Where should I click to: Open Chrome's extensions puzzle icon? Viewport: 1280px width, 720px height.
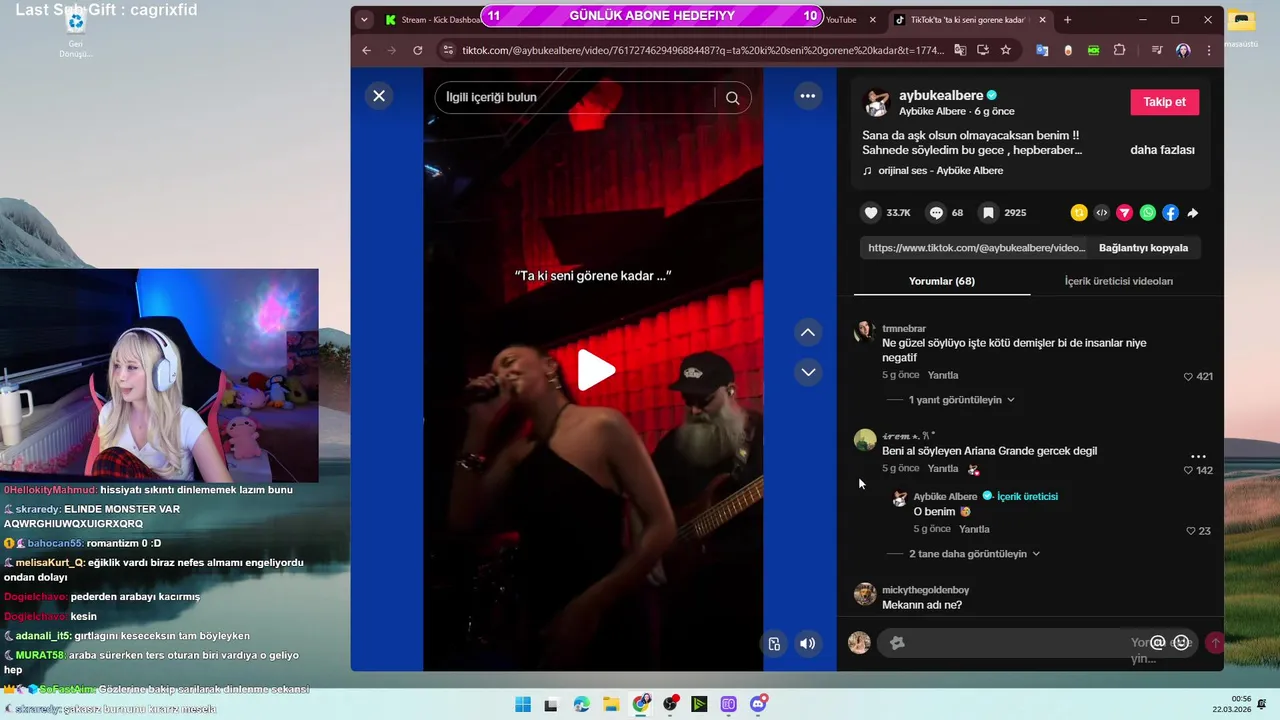tap(1119, 50)
